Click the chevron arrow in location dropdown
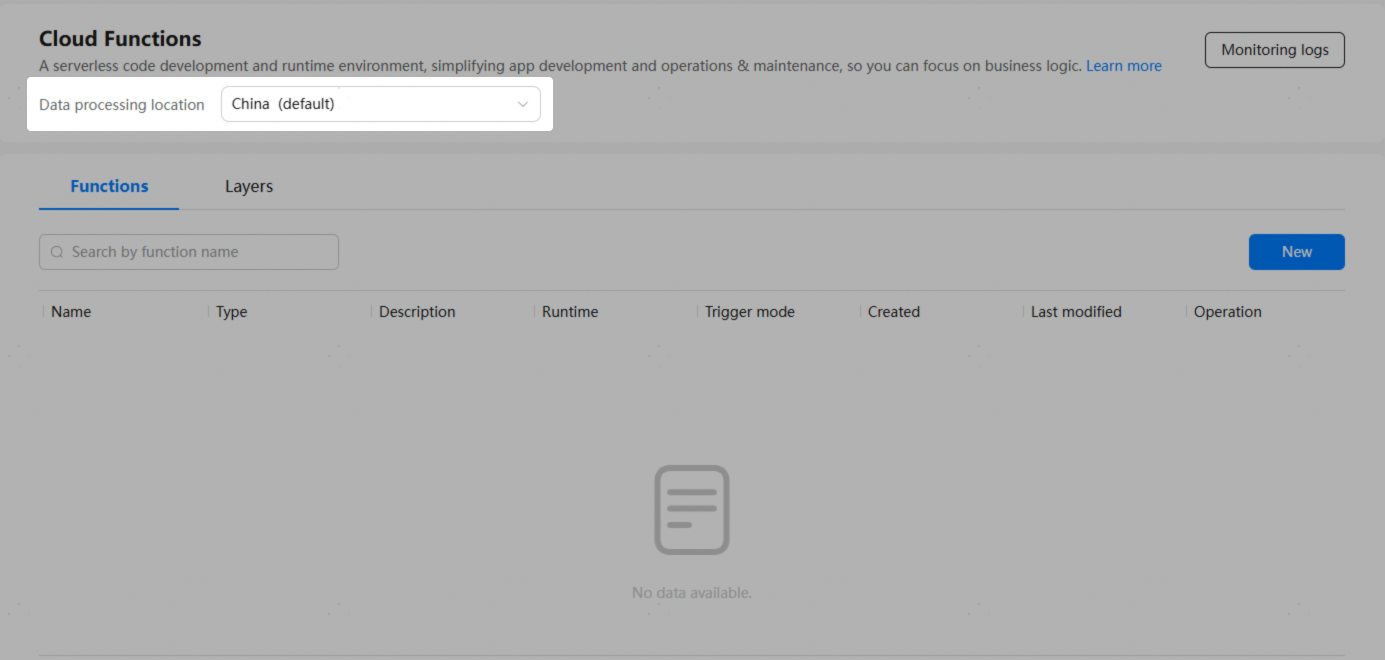The height and width of the screenshot is (660, 1385). click(522, 104)
